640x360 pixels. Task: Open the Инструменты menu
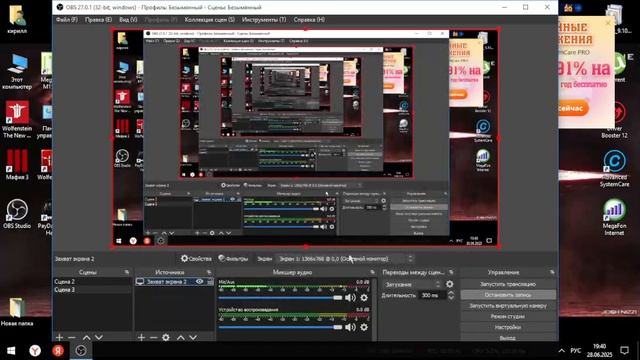264,20
